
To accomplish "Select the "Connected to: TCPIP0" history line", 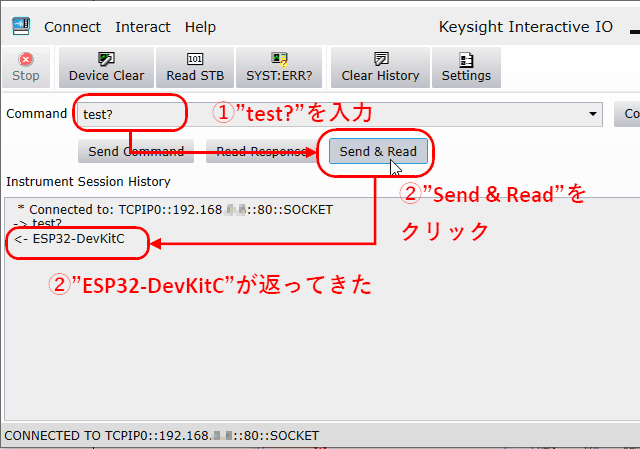I will point(176,209).
